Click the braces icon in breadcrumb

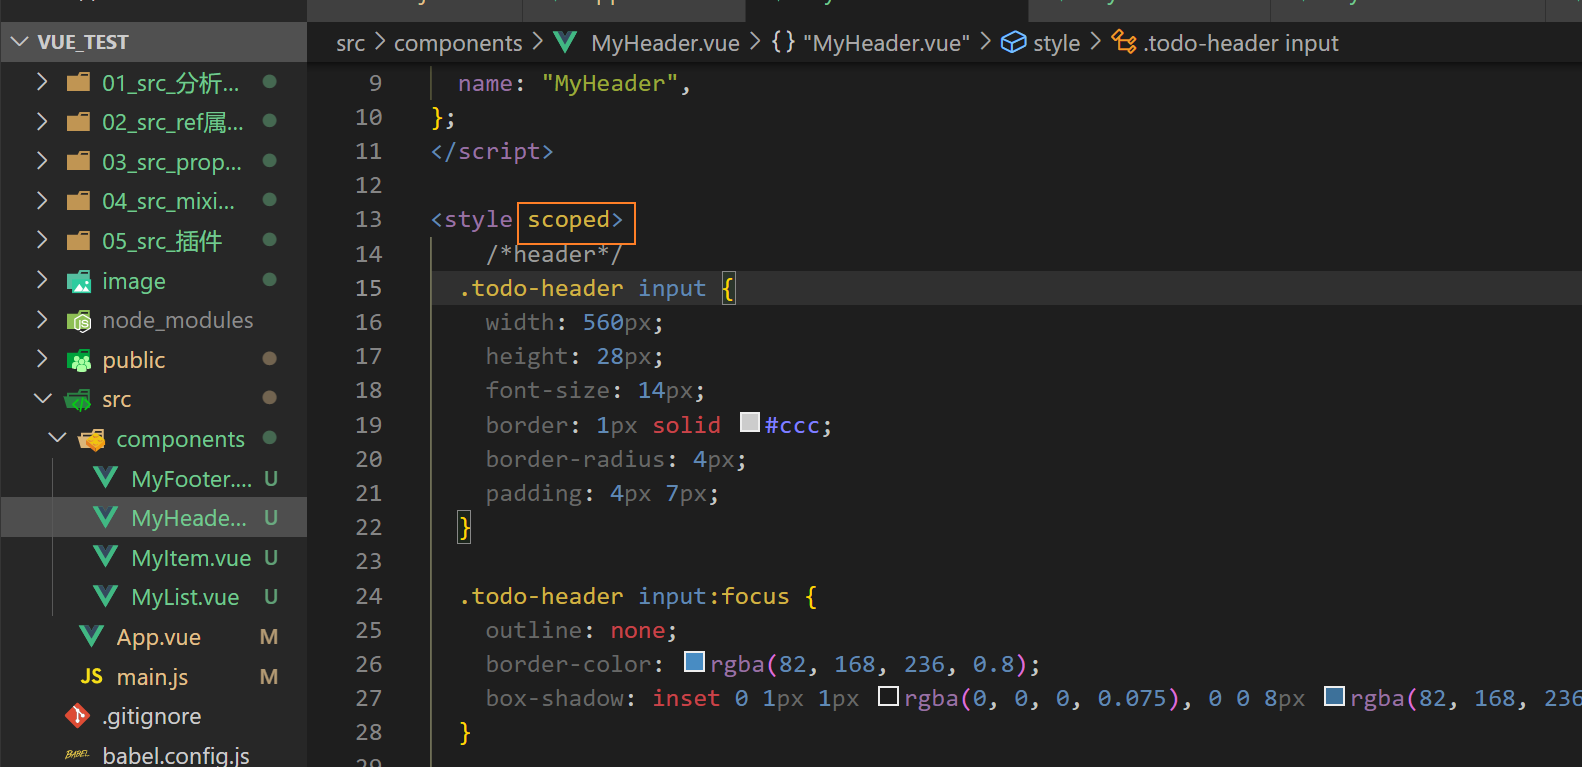pos(783,42)
